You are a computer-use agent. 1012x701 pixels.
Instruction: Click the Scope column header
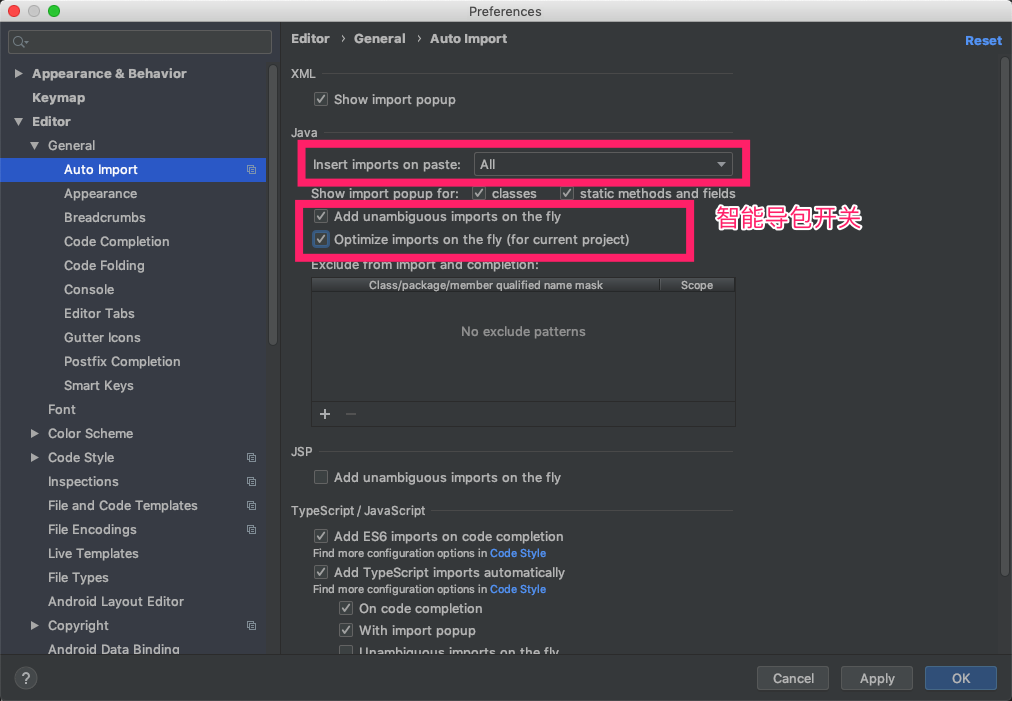[697, 285]
